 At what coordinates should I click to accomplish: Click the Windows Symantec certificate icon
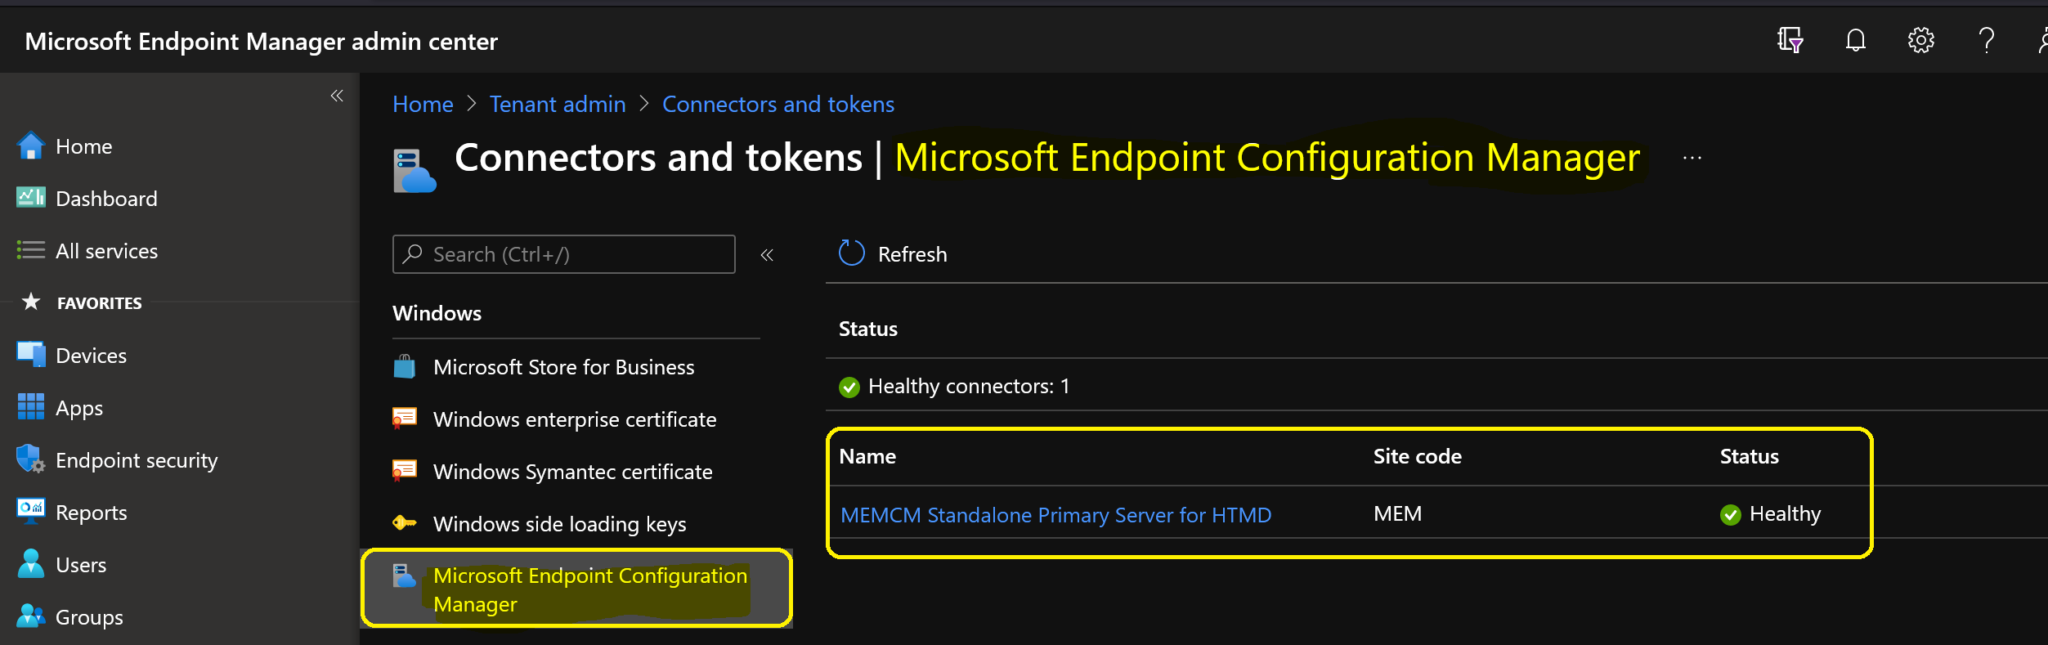click(x=404, y=470)
